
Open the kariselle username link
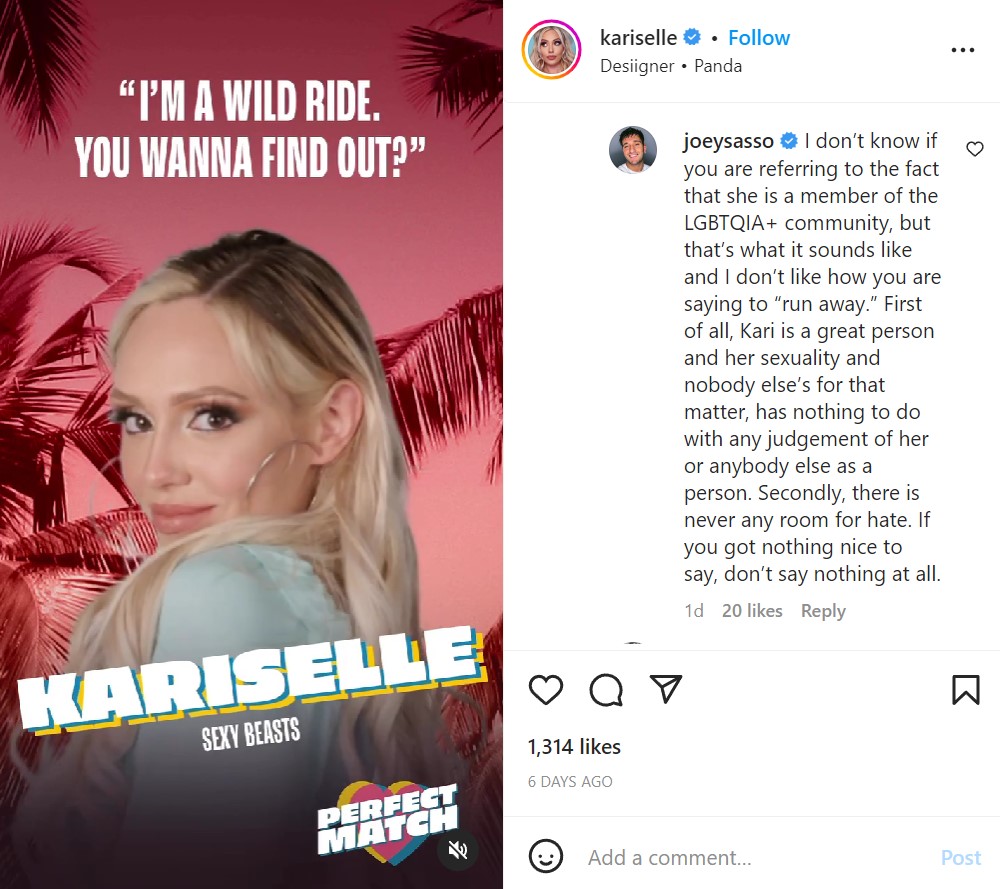point(638,38)
